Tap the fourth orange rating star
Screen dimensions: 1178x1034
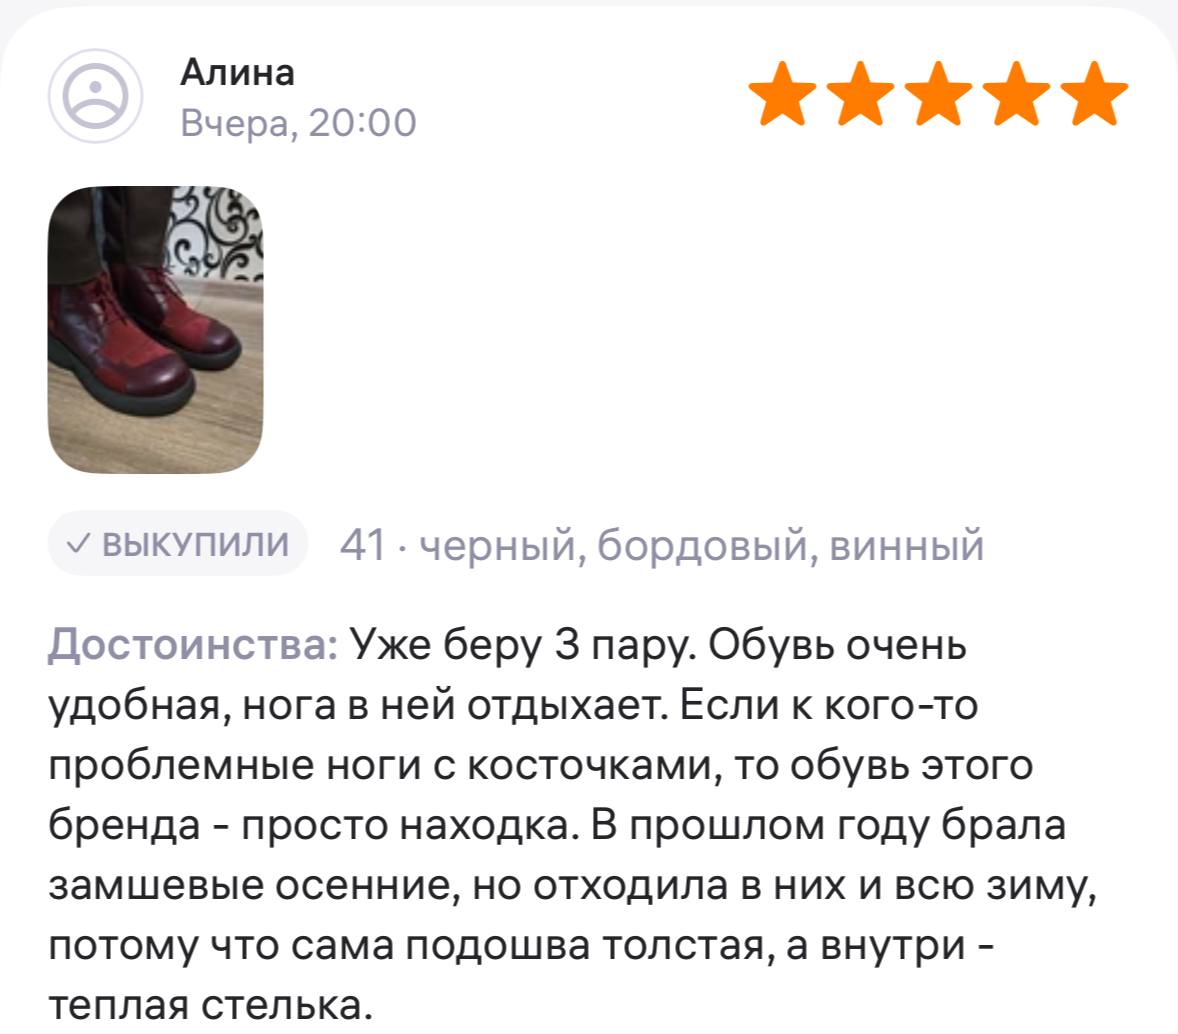[x=1016, y=93]
